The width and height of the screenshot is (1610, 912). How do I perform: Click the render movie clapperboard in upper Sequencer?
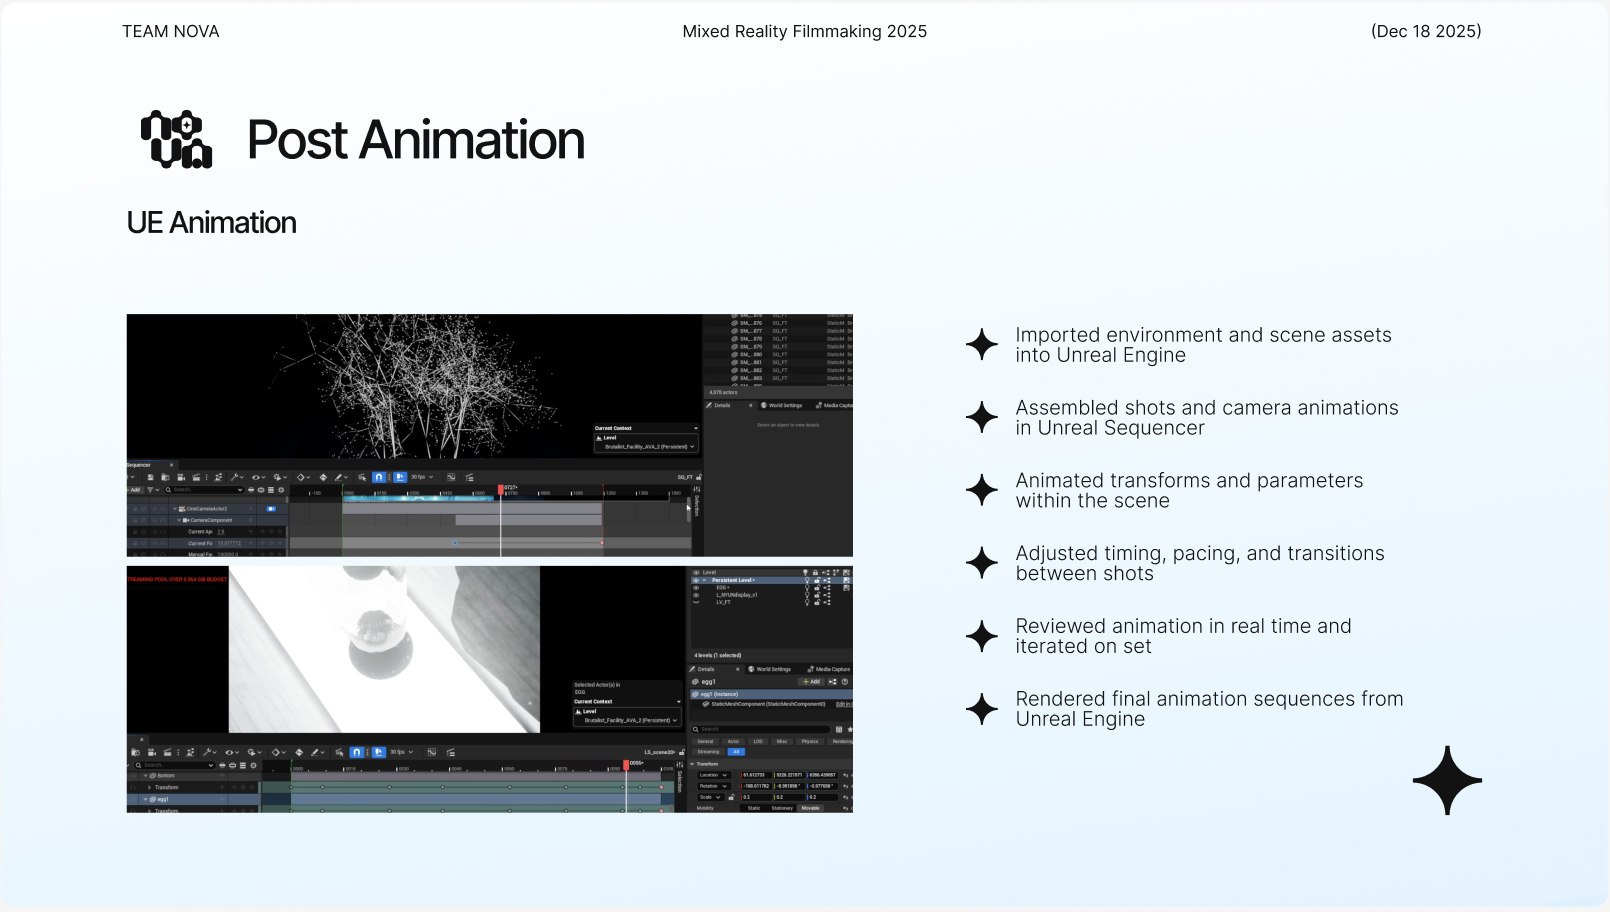tap(196, 477)
